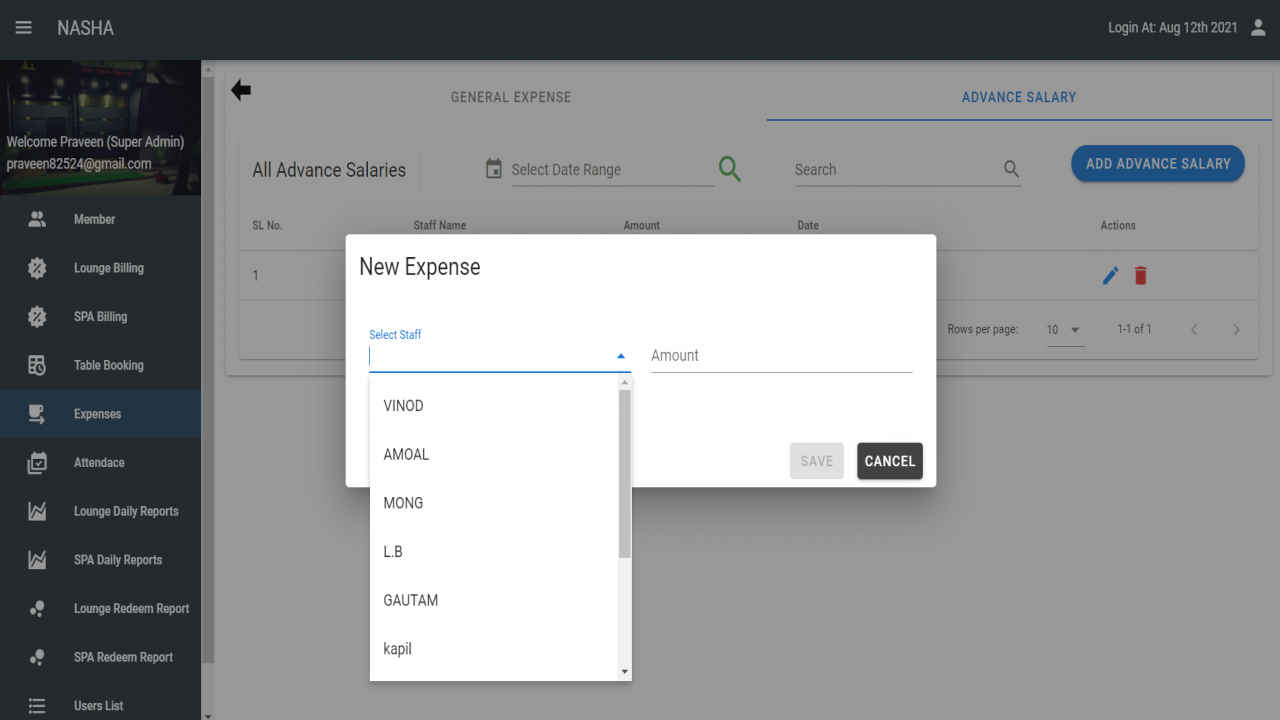Viewport: 1280px width, 720px height.
Task: Open Expenses in the sidebar
Action: click(x=100, y=414)
